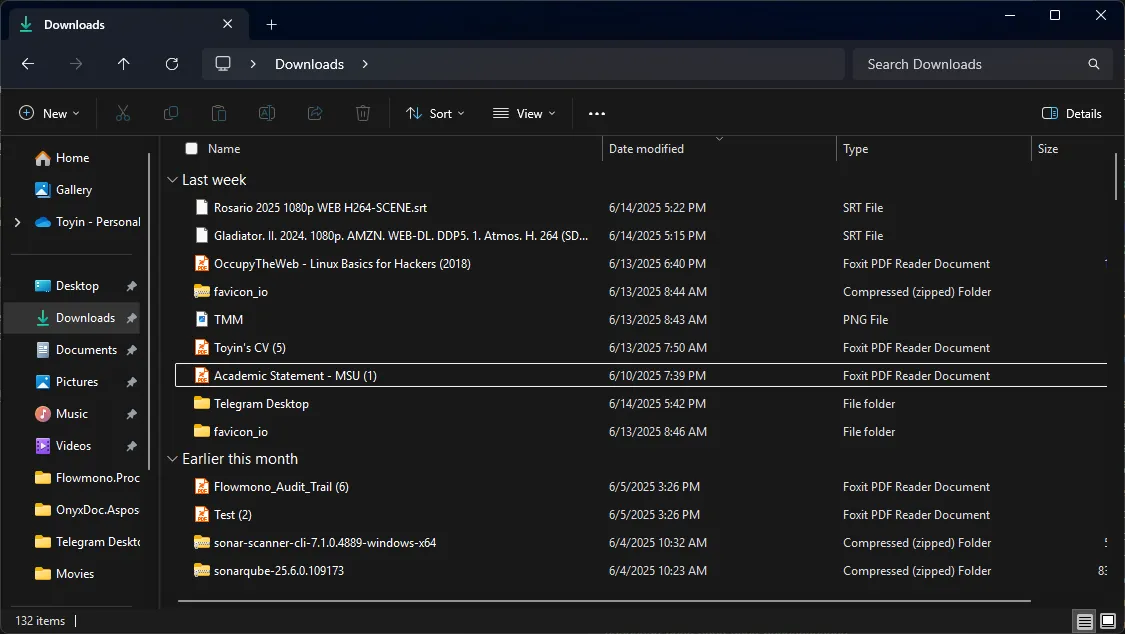
Task: Open the View dropdown menu
Action: point(524,114)
